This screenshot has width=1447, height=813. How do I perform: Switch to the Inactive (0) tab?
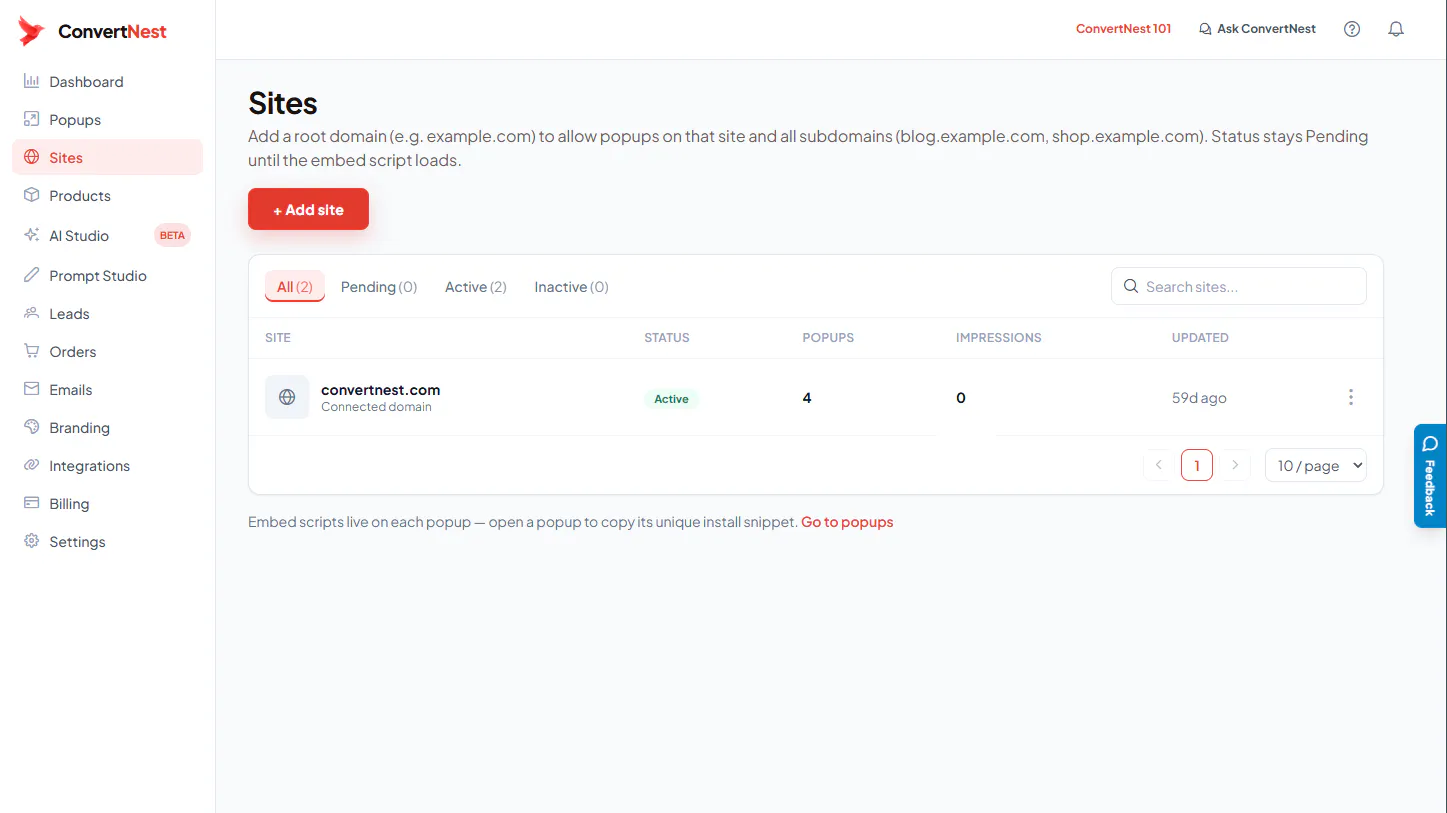click(x=572, y=287)
